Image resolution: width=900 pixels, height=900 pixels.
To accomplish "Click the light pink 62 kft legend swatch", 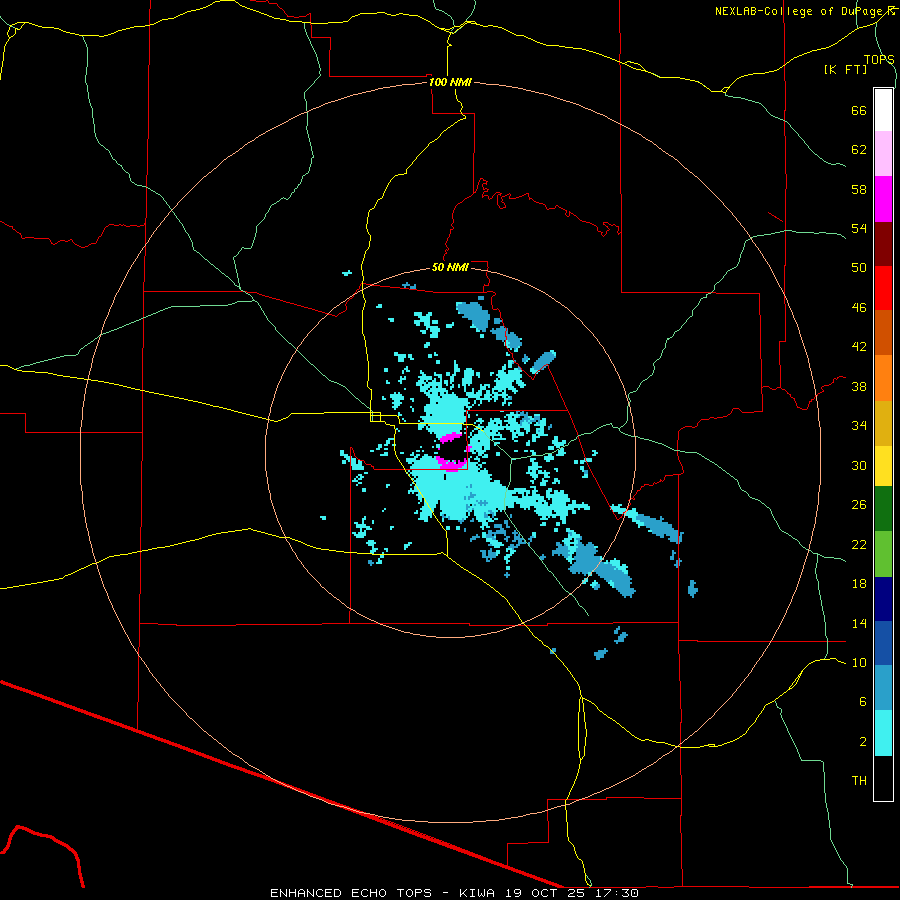I will (883, 154).
